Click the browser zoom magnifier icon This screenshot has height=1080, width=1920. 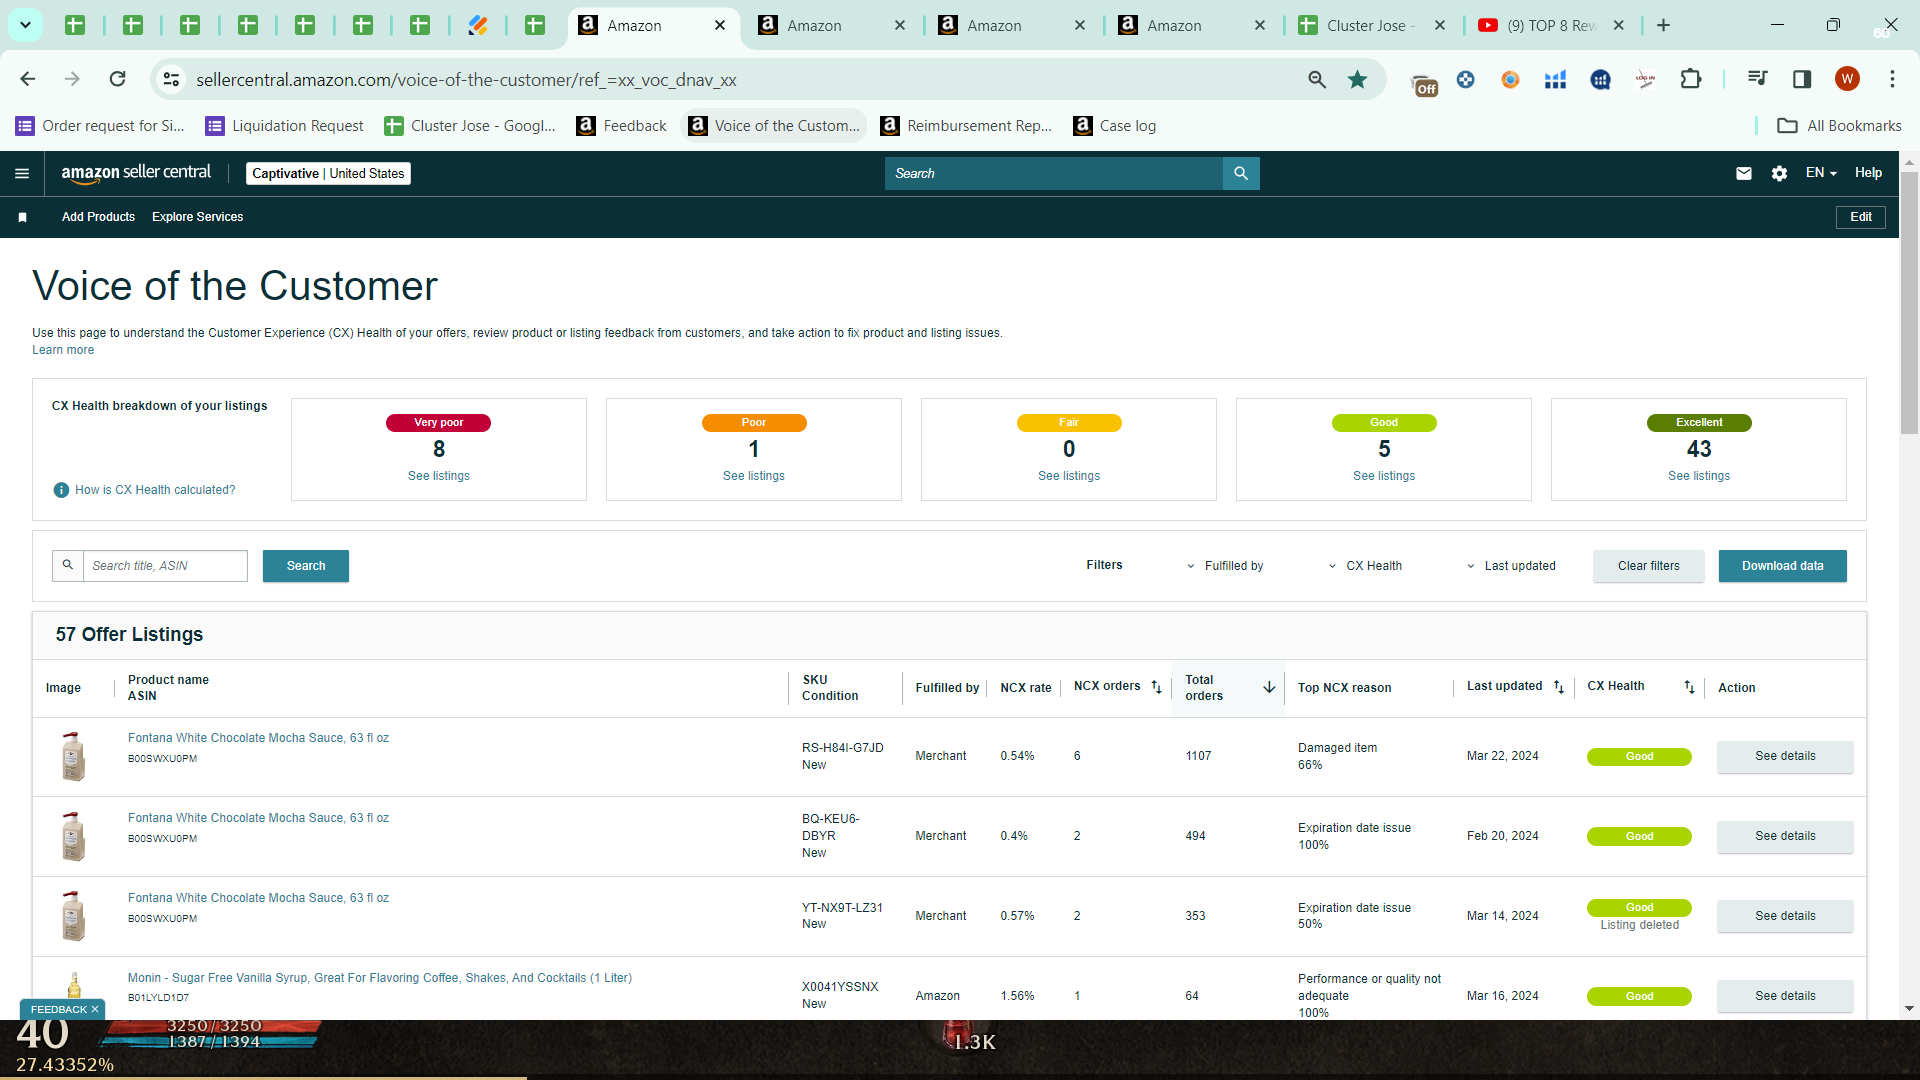point(1317,79)
